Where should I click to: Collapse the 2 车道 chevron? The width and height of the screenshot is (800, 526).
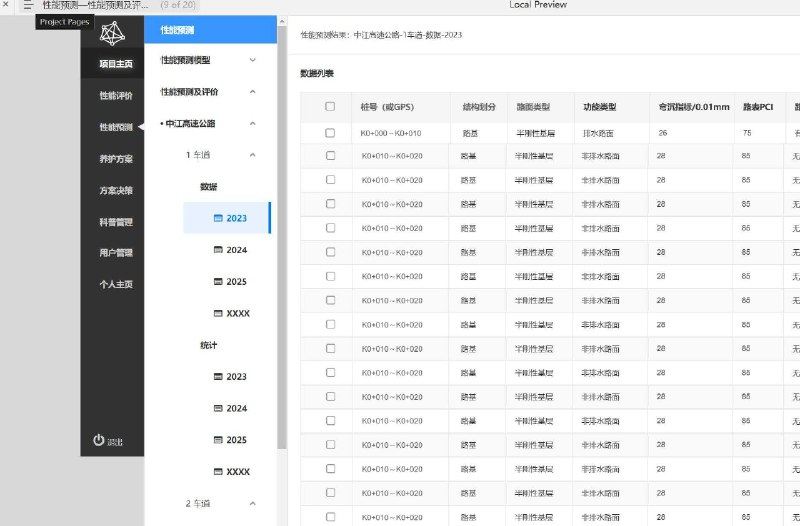(253, 504)
